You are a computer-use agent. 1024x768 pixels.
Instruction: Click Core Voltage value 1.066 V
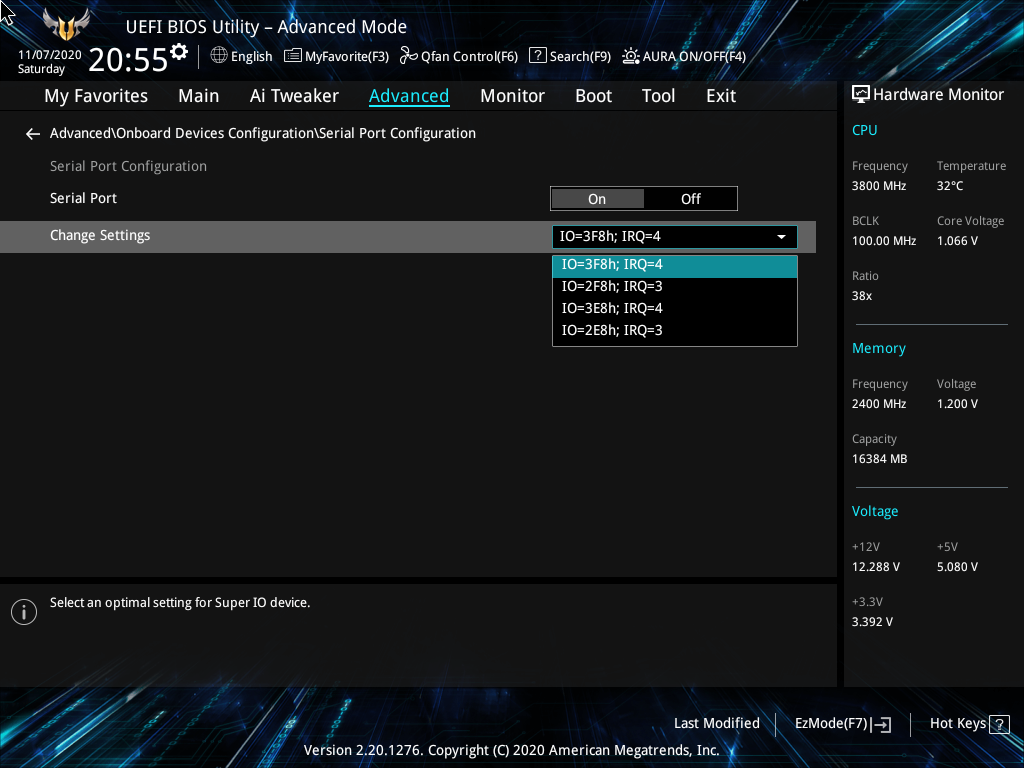(957, 241)
